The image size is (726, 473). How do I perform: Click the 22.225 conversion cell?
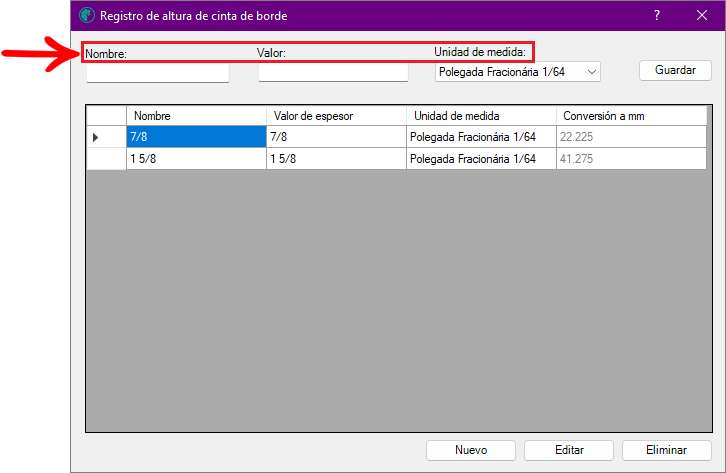(x=632, y=137)
